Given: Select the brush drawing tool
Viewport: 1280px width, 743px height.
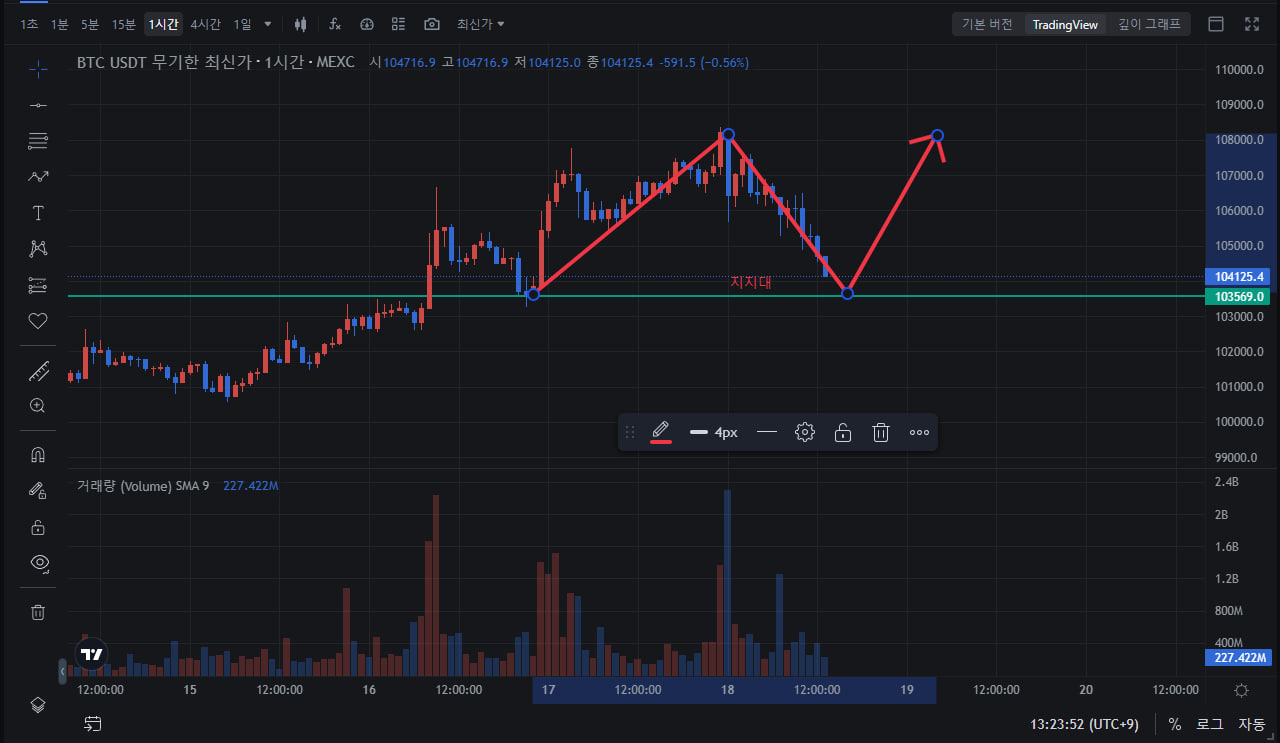Looking at the screenshot, I should pyautogui.click(x=38, y=177).
